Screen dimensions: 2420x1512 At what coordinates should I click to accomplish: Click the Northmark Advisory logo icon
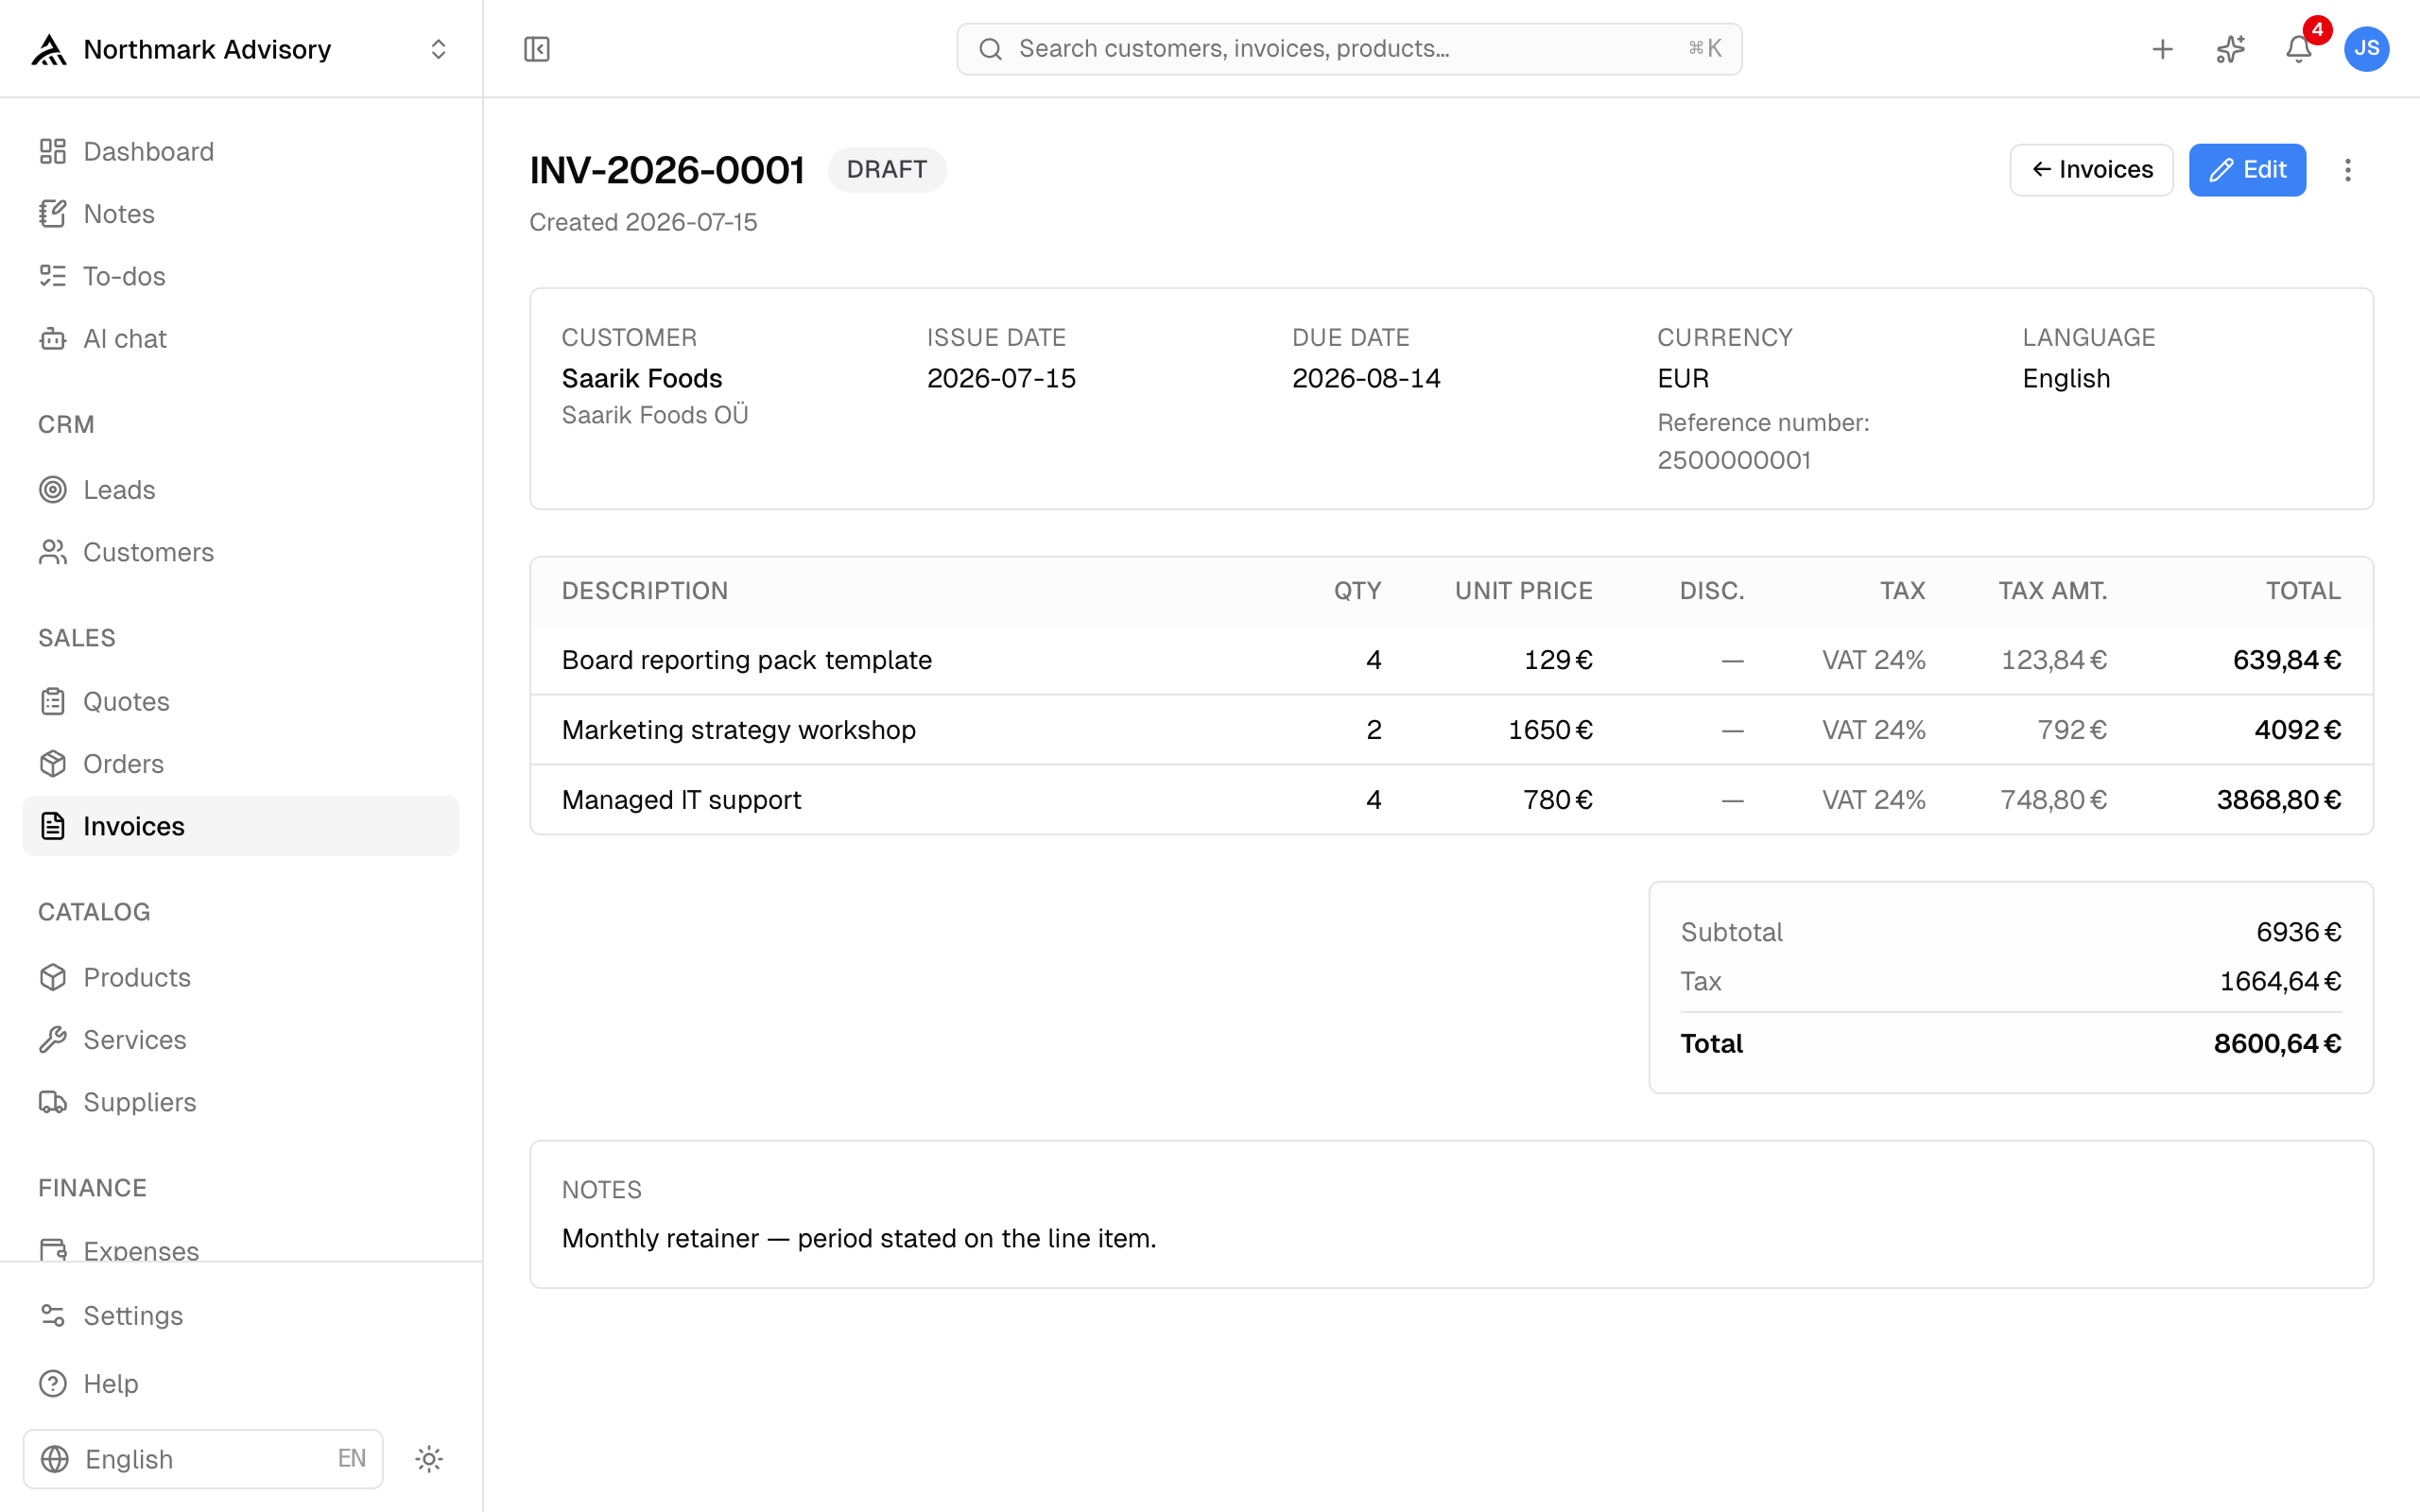(x=49, y=49)
